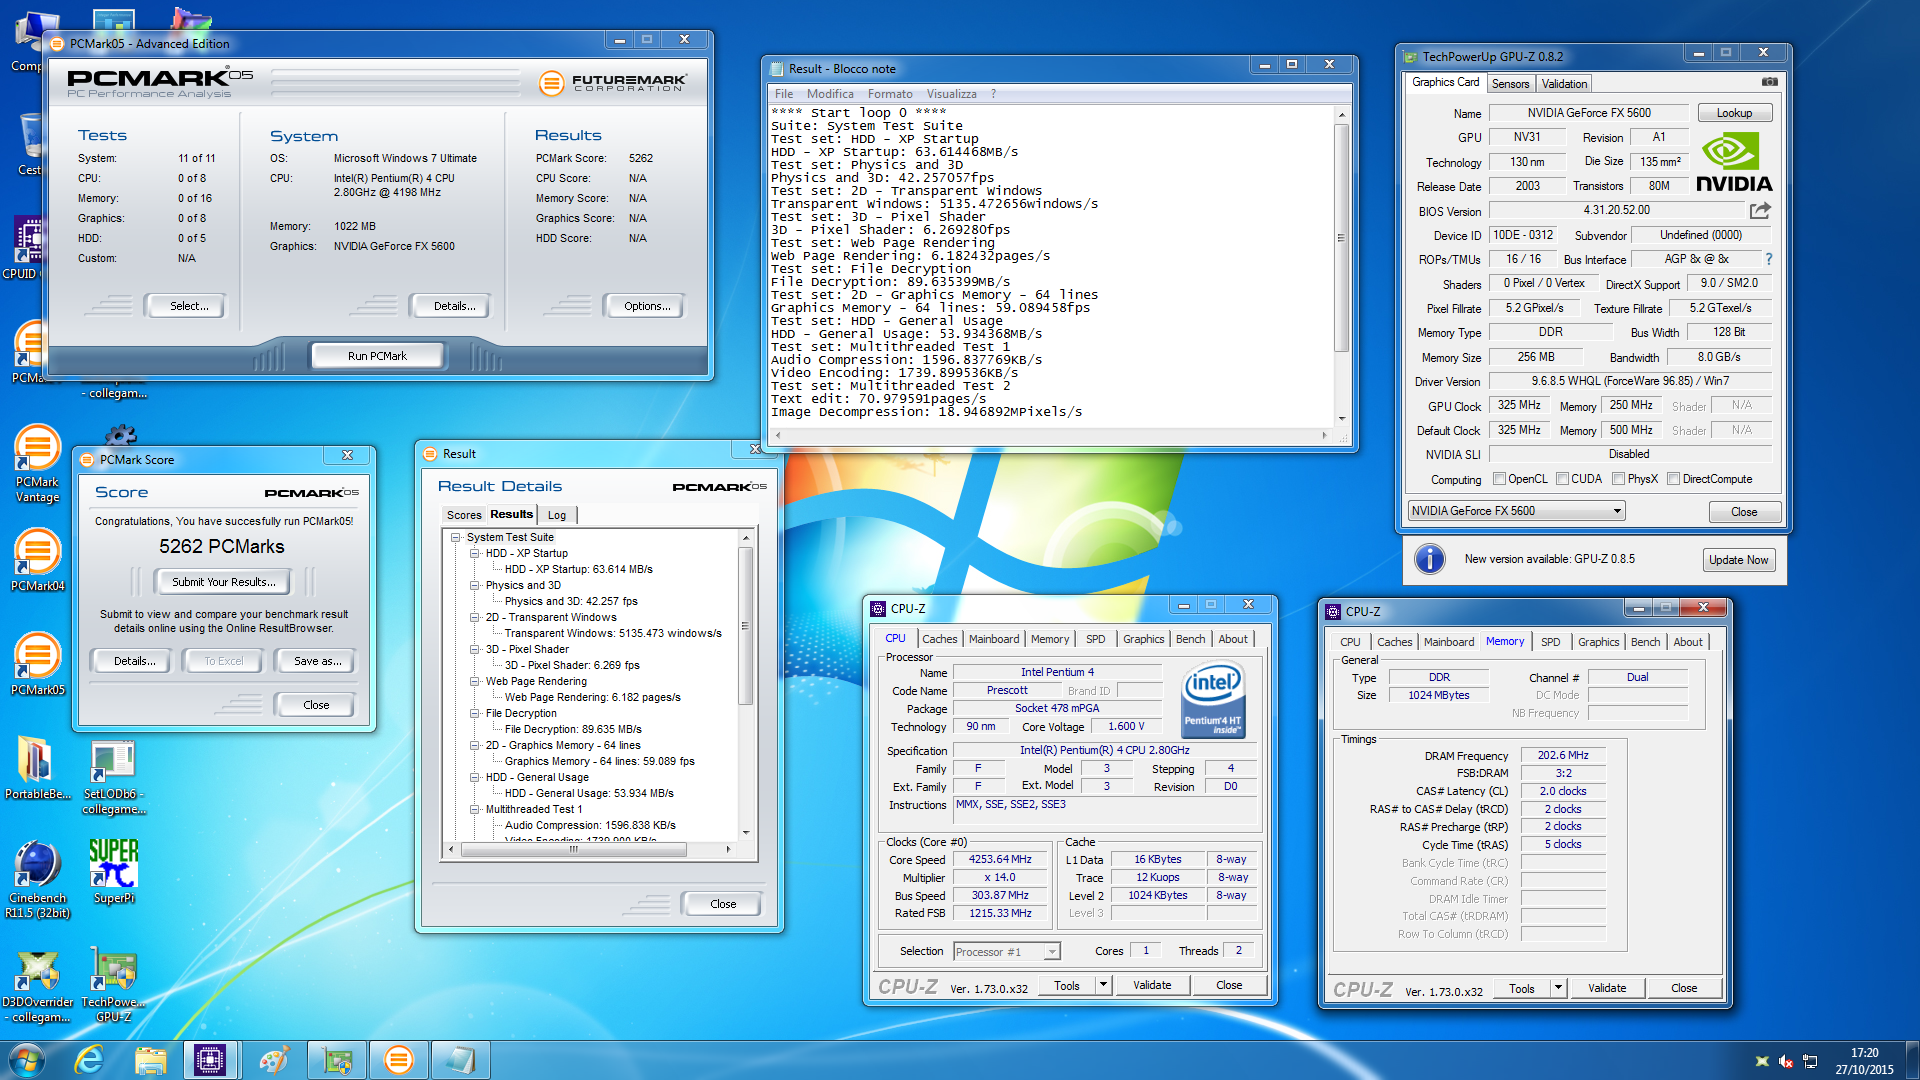Click Lookup button in GPU-Z

(x=1734, y=113)
